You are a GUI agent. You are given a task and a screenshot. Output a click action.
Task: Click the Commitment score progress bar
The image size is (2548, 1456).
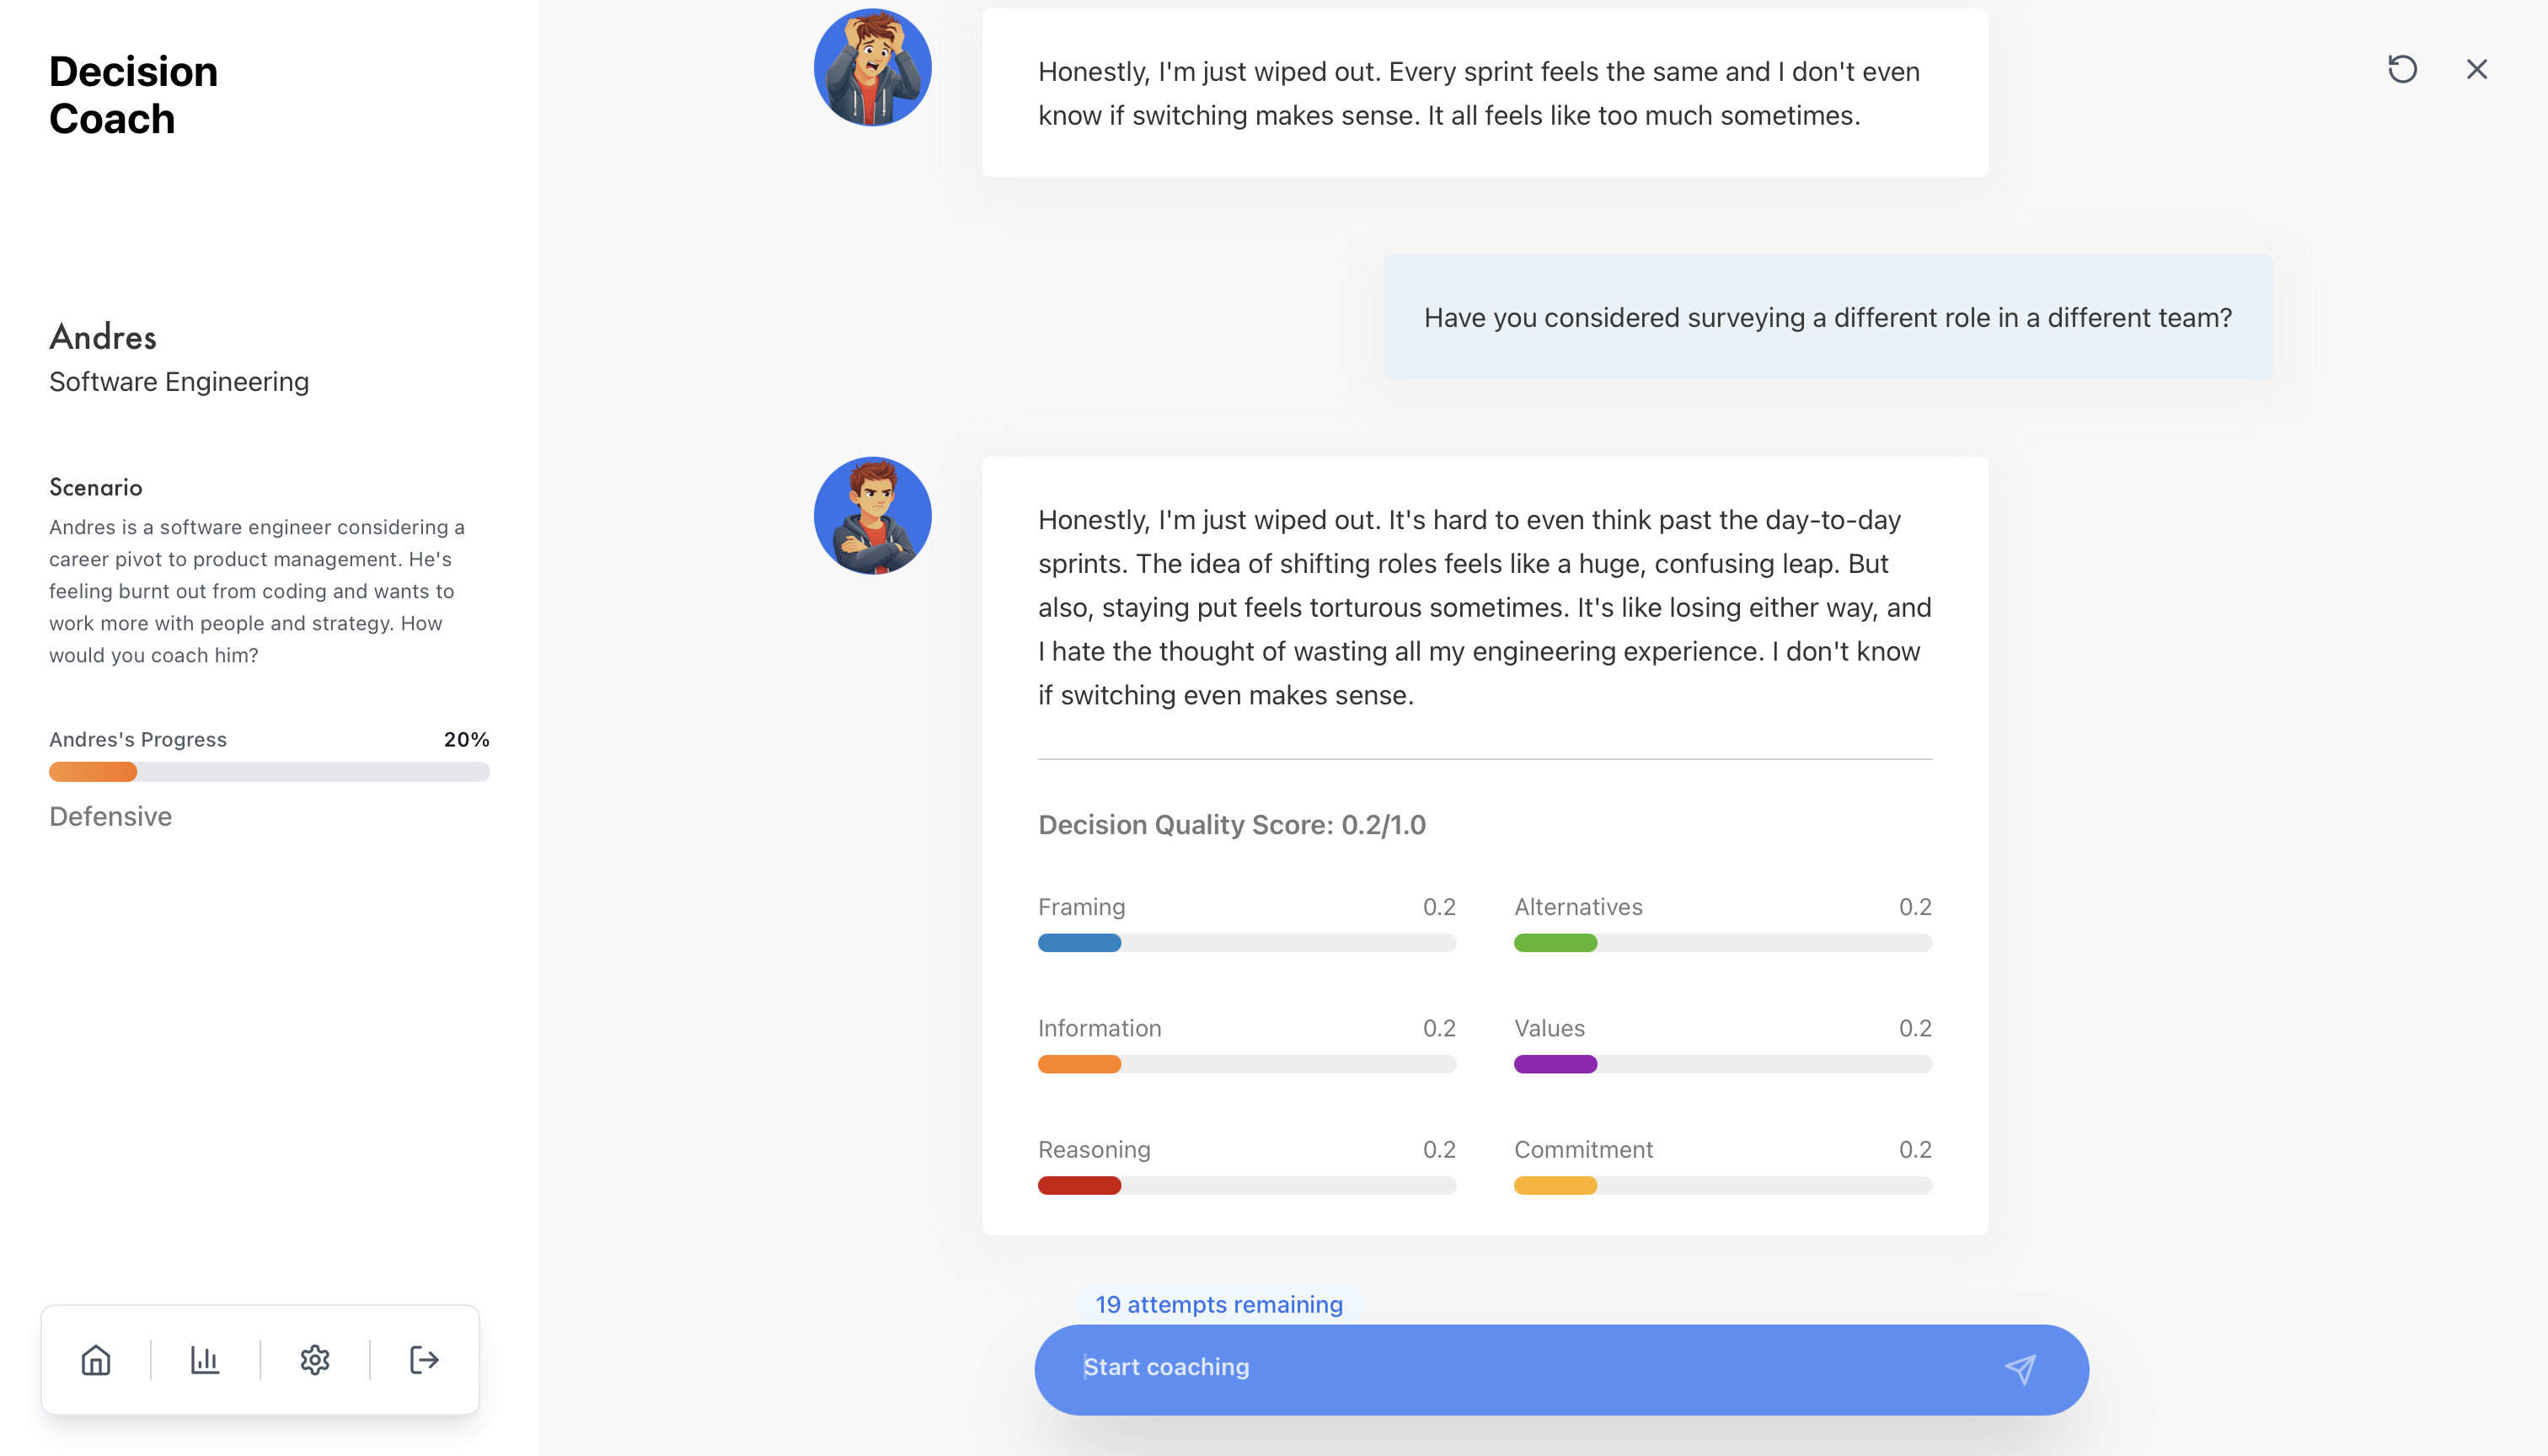[1722, 1185]
